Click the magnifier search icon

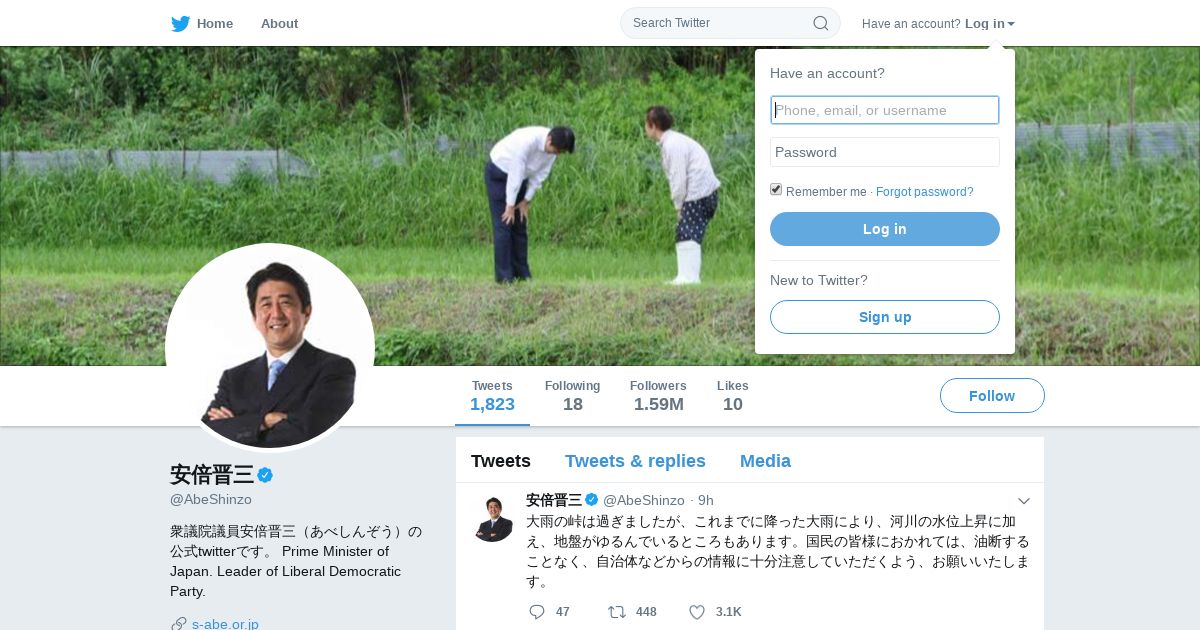(x=820, y=23)
